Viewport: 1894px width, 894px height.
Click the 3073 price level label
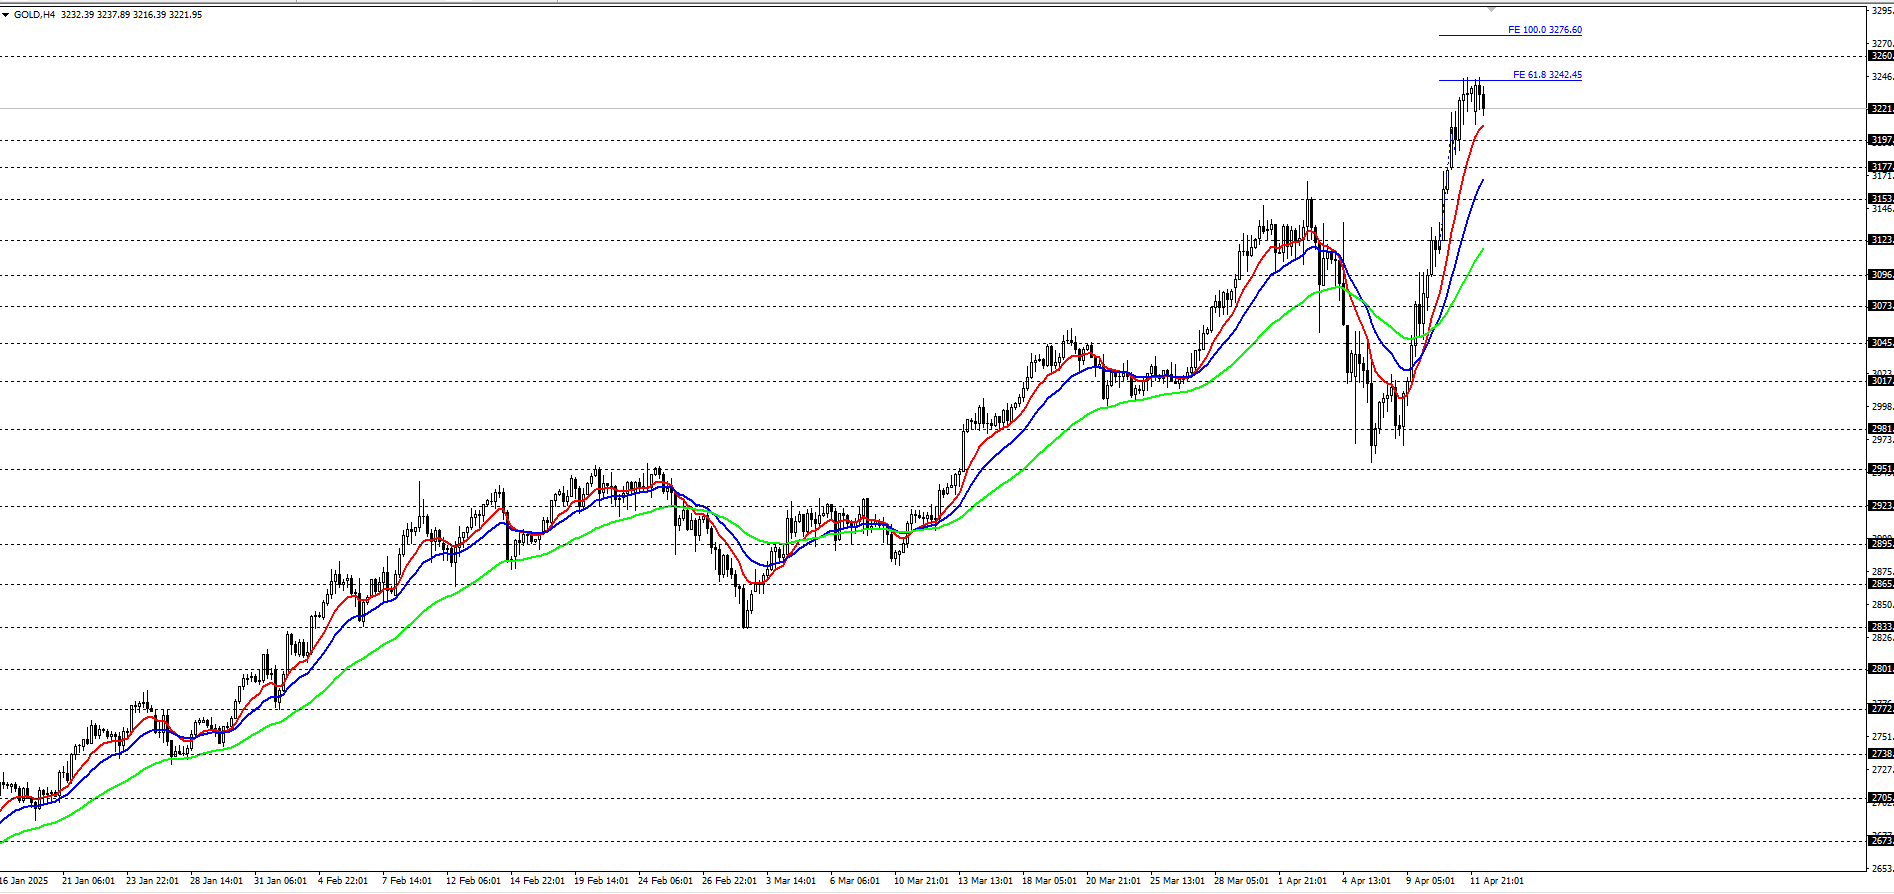1881,306
